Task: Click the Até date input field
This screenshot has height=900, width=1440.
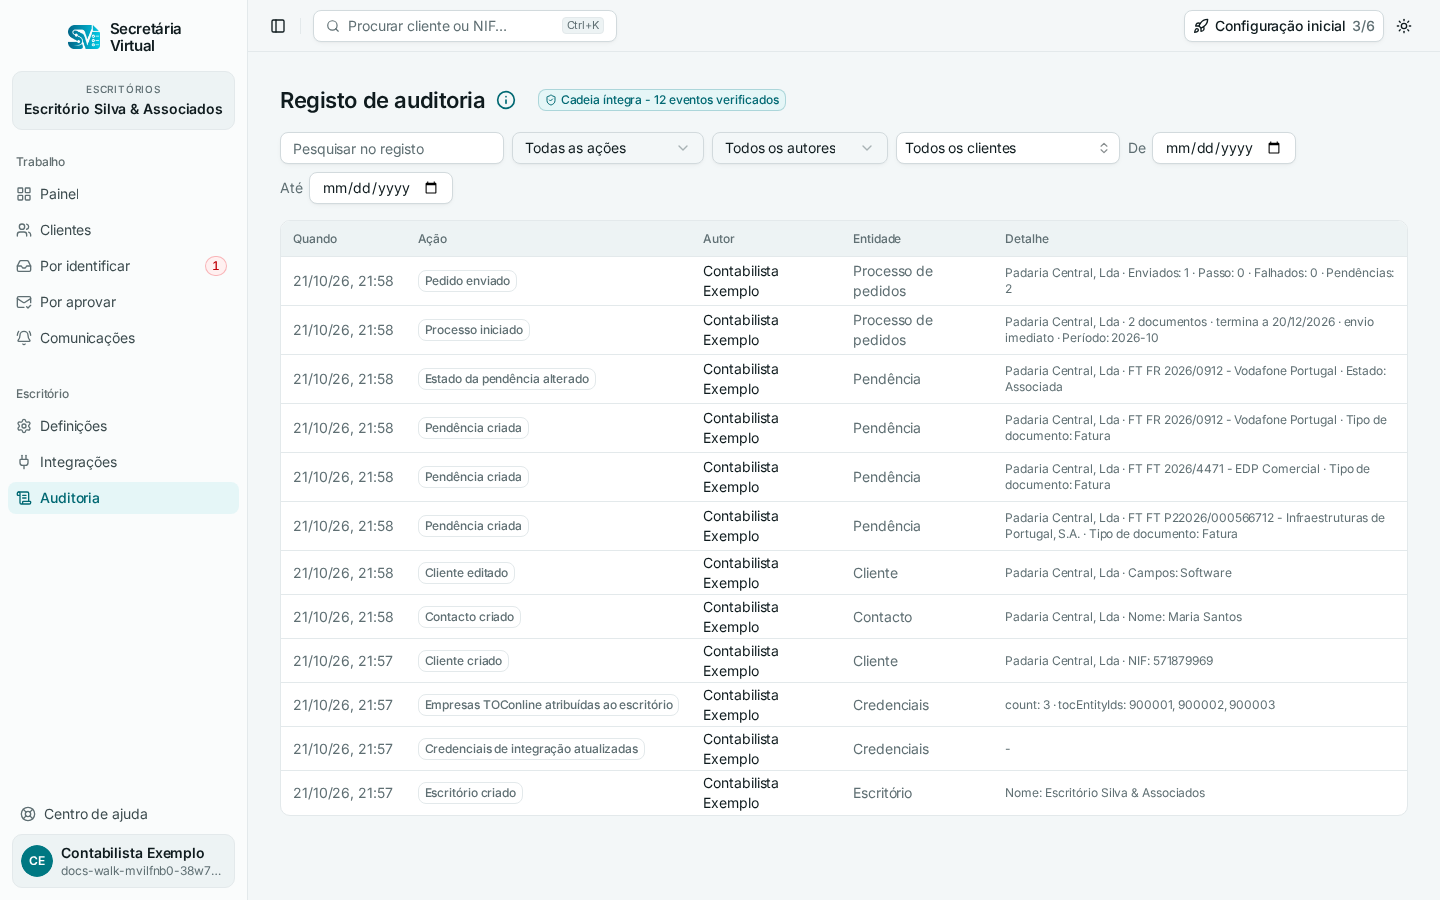Action: tap(381, 188)
